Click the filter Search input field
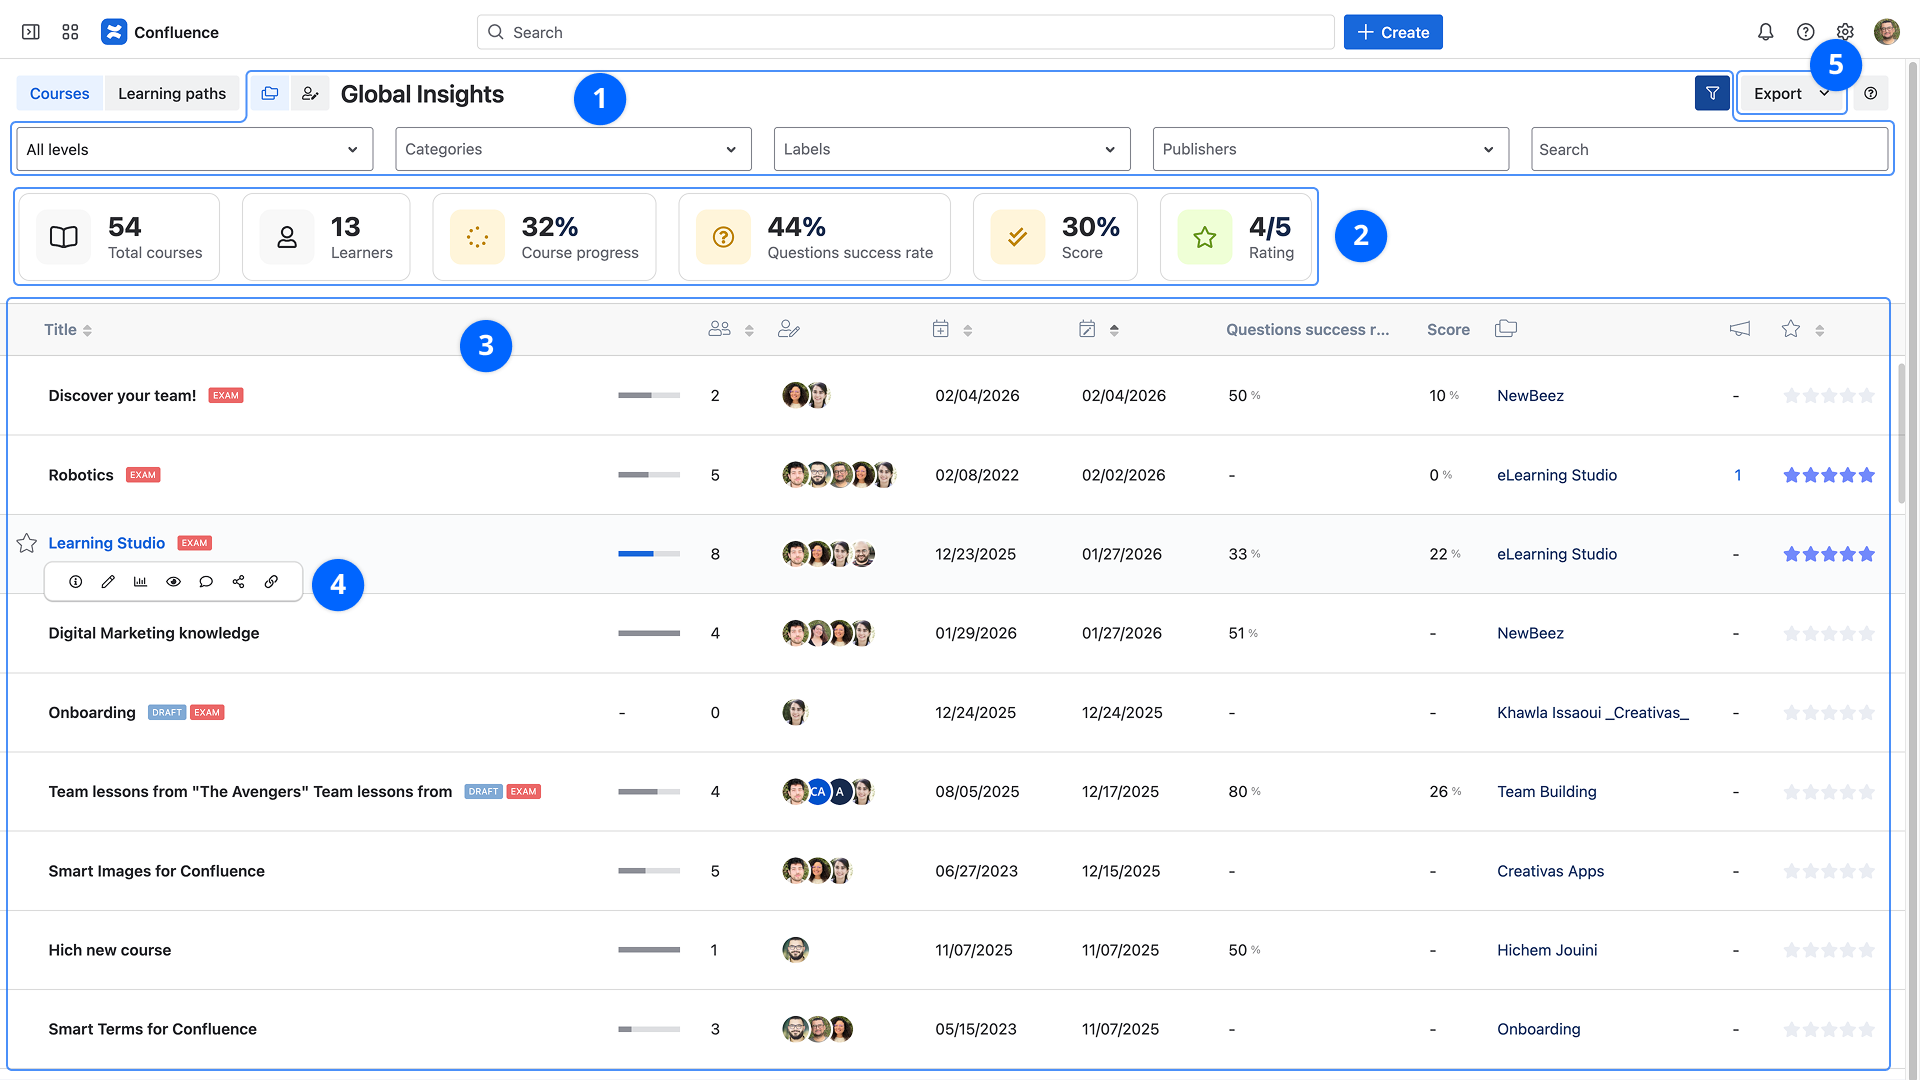The image size is (1920, 1080). coord(1708,149)
